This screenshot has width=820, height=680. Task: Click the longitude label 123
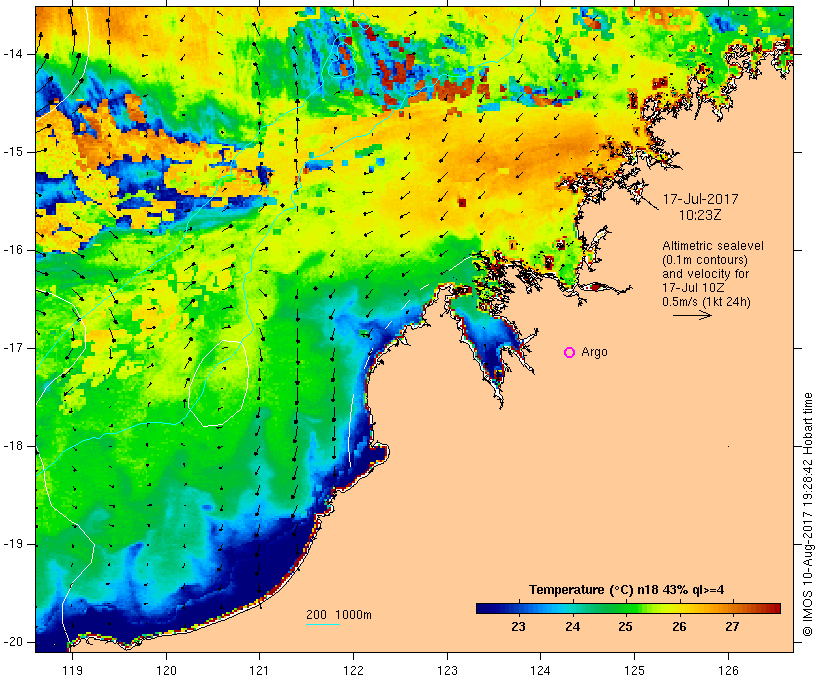pos(447,670)
